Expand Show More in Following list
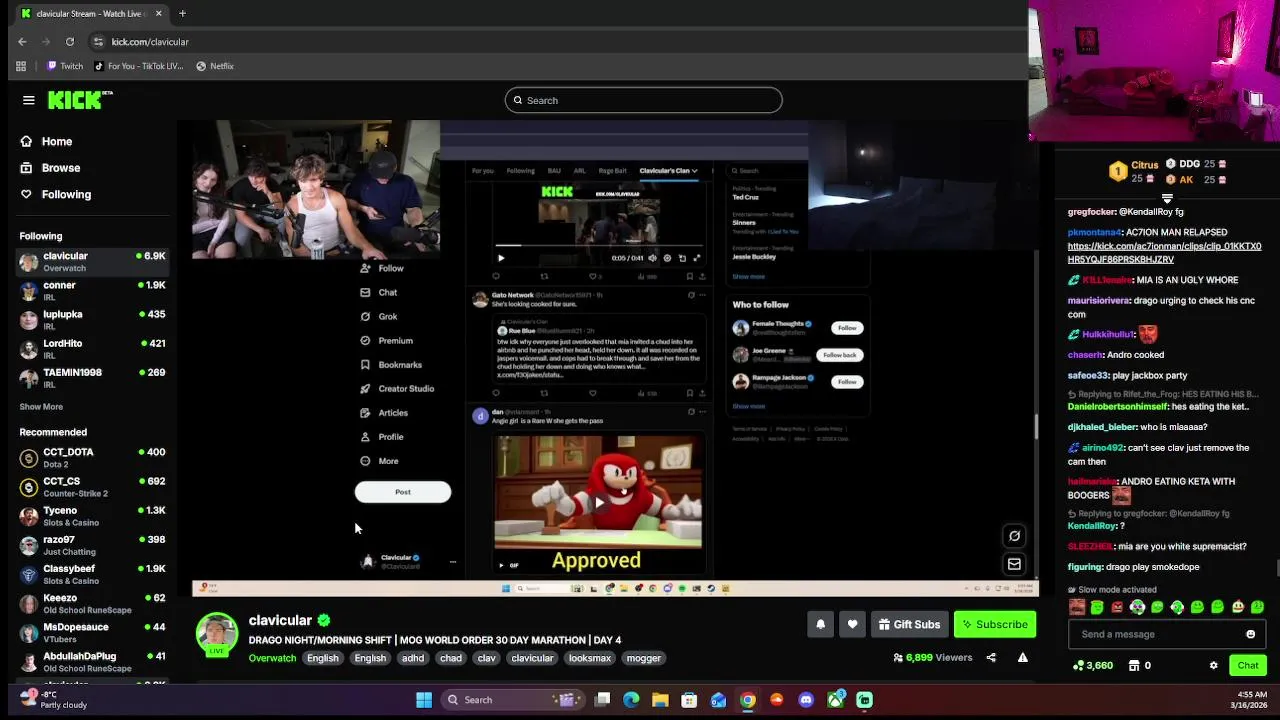 41,407
